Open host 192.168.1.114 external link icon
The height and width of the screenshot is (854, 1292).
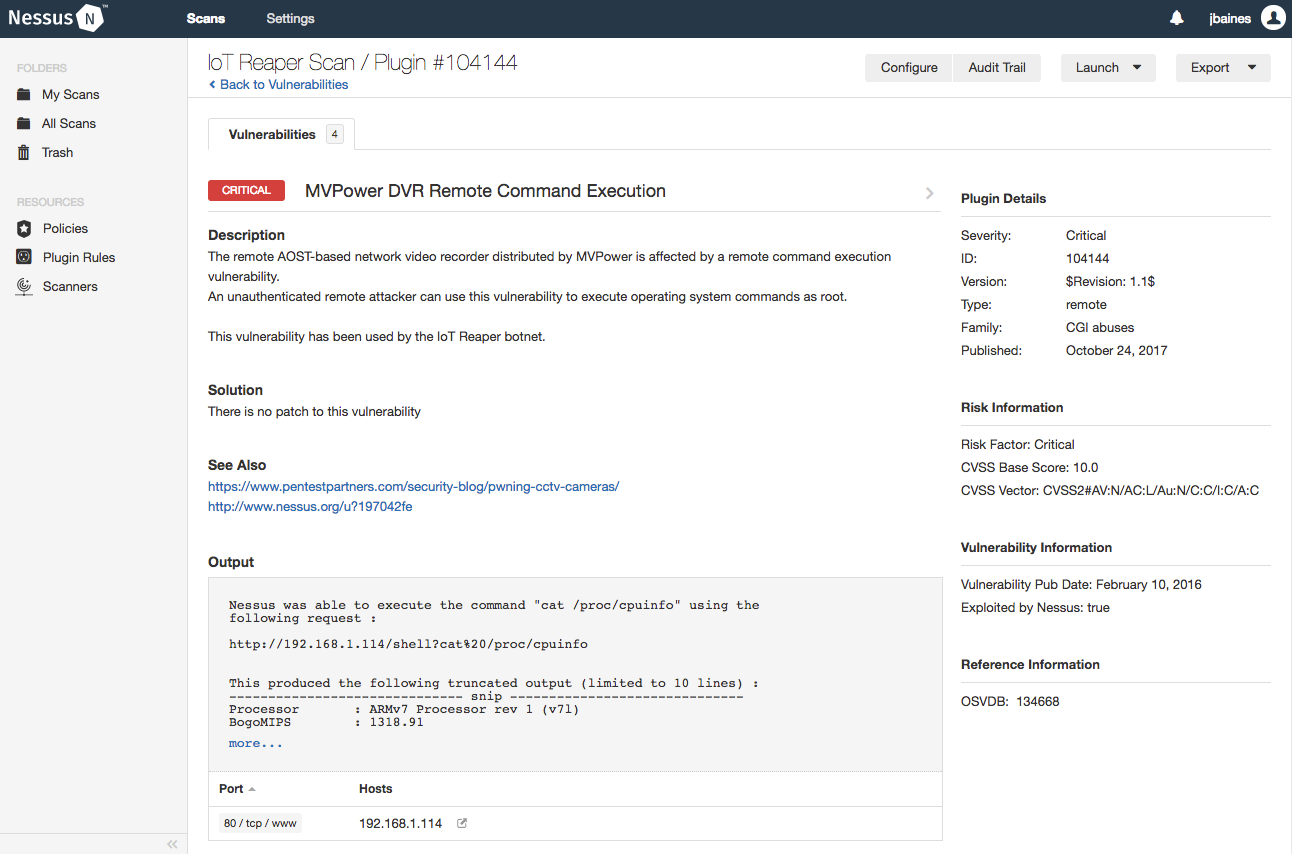[462, 824]
